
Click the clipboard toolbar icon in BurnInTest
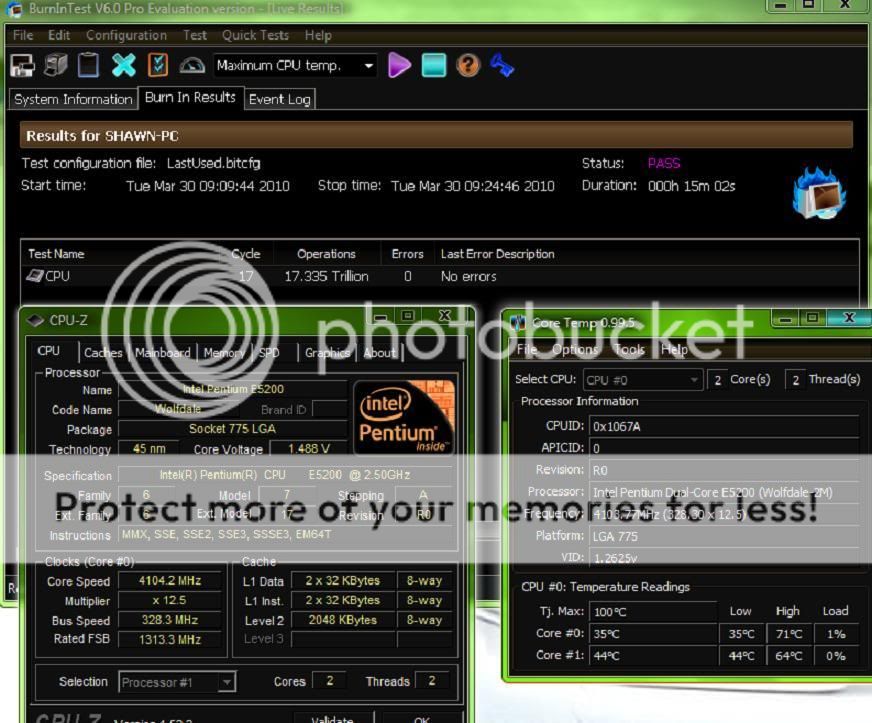pos(88,66)
